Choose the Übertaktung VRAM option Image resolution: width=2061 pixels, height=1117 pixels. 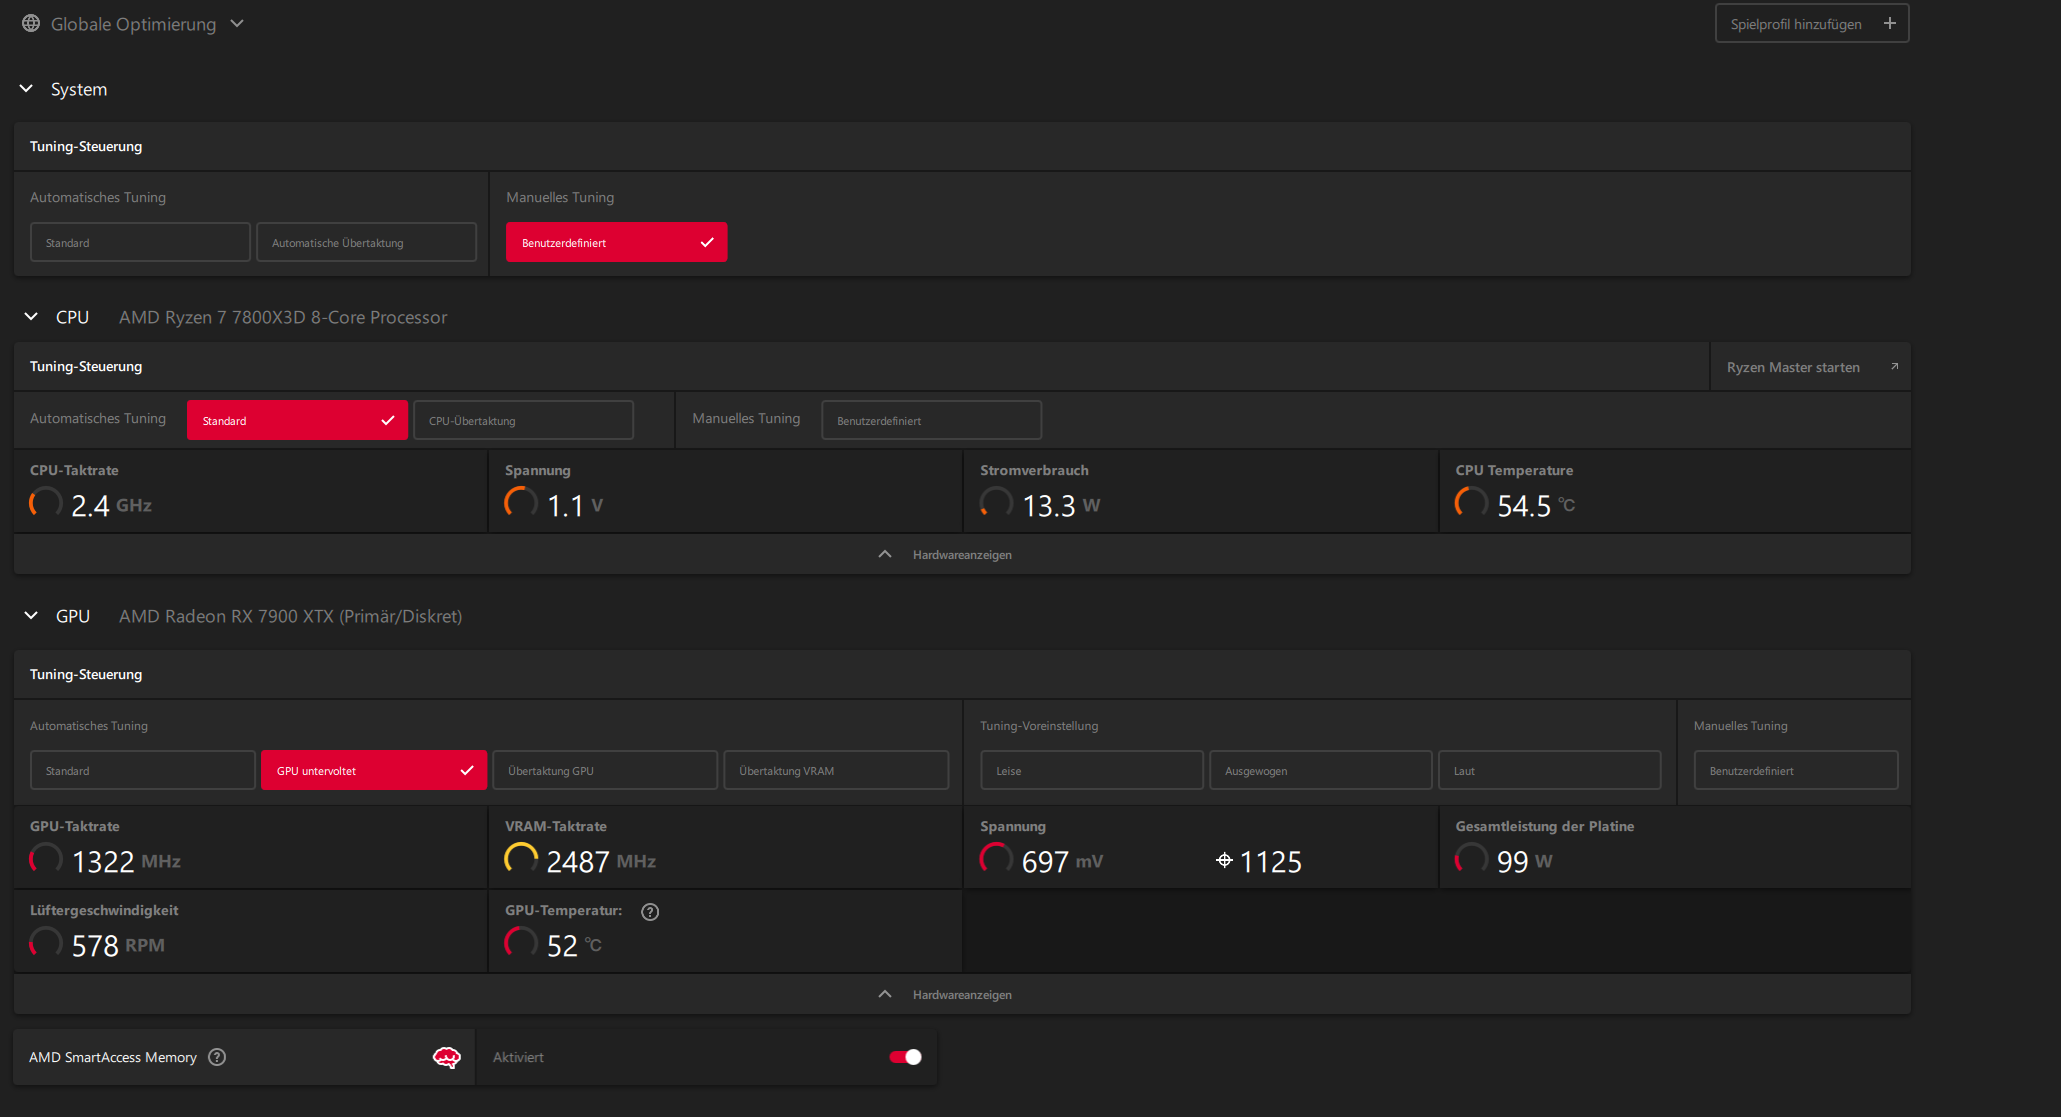coord(835,771)
